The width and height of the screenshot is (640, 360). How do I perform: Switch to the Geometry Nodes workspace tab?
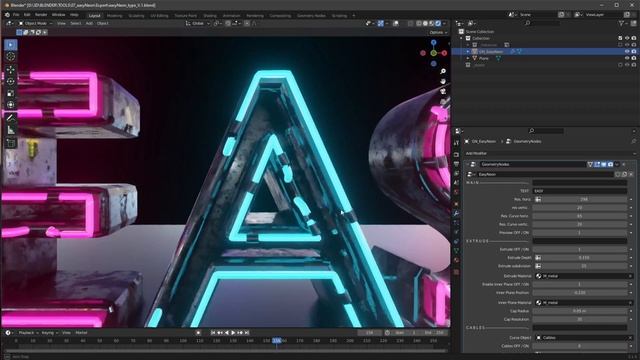[311, 16]
